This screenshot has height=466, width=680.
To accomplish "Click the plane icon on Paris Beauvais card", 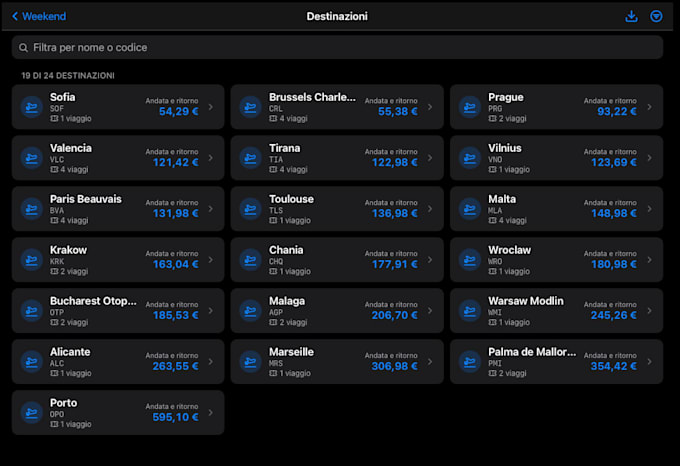I will (x=32, y=209).
